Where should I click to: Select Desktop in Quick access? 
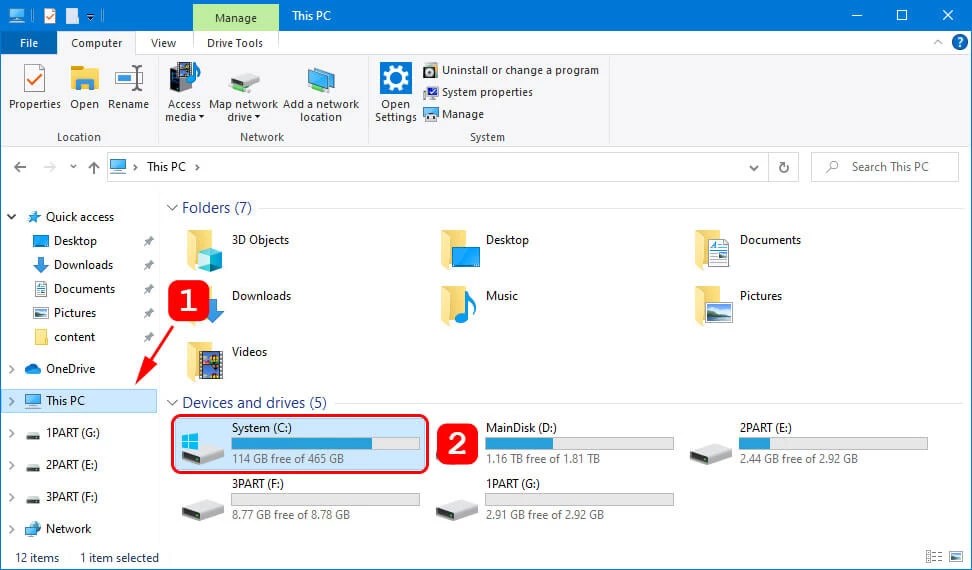pyautogui.click(x=75, y=241)
